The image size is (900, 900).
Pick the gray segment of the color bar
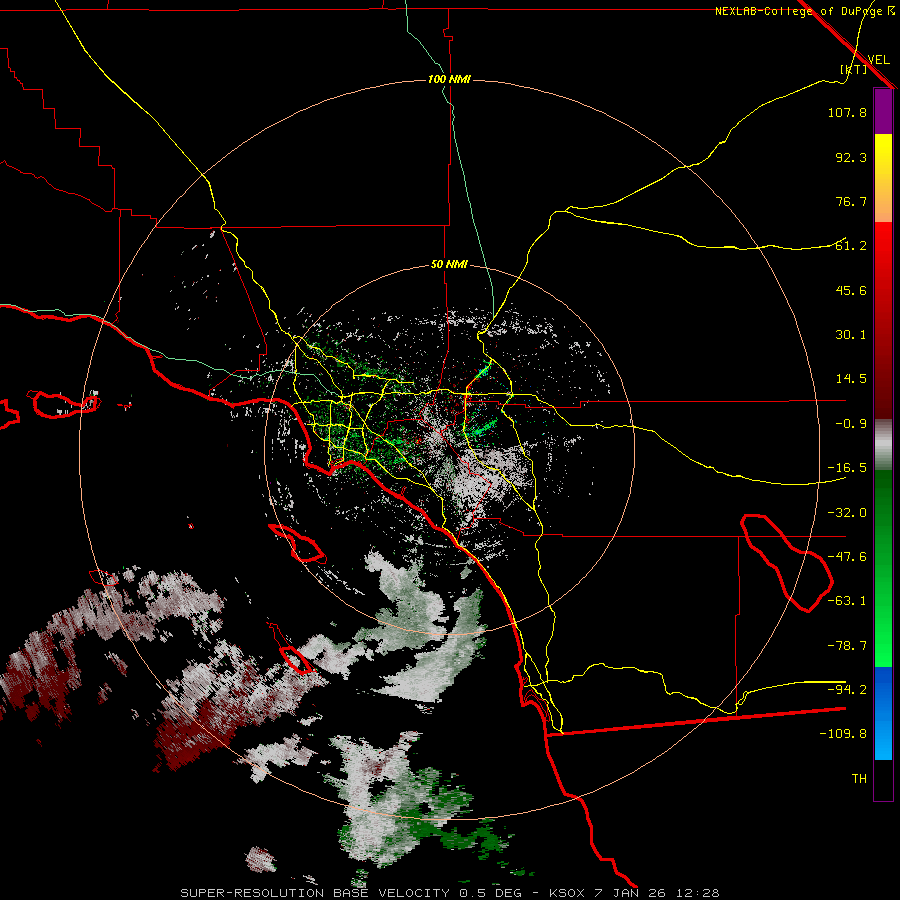[883, 445]
